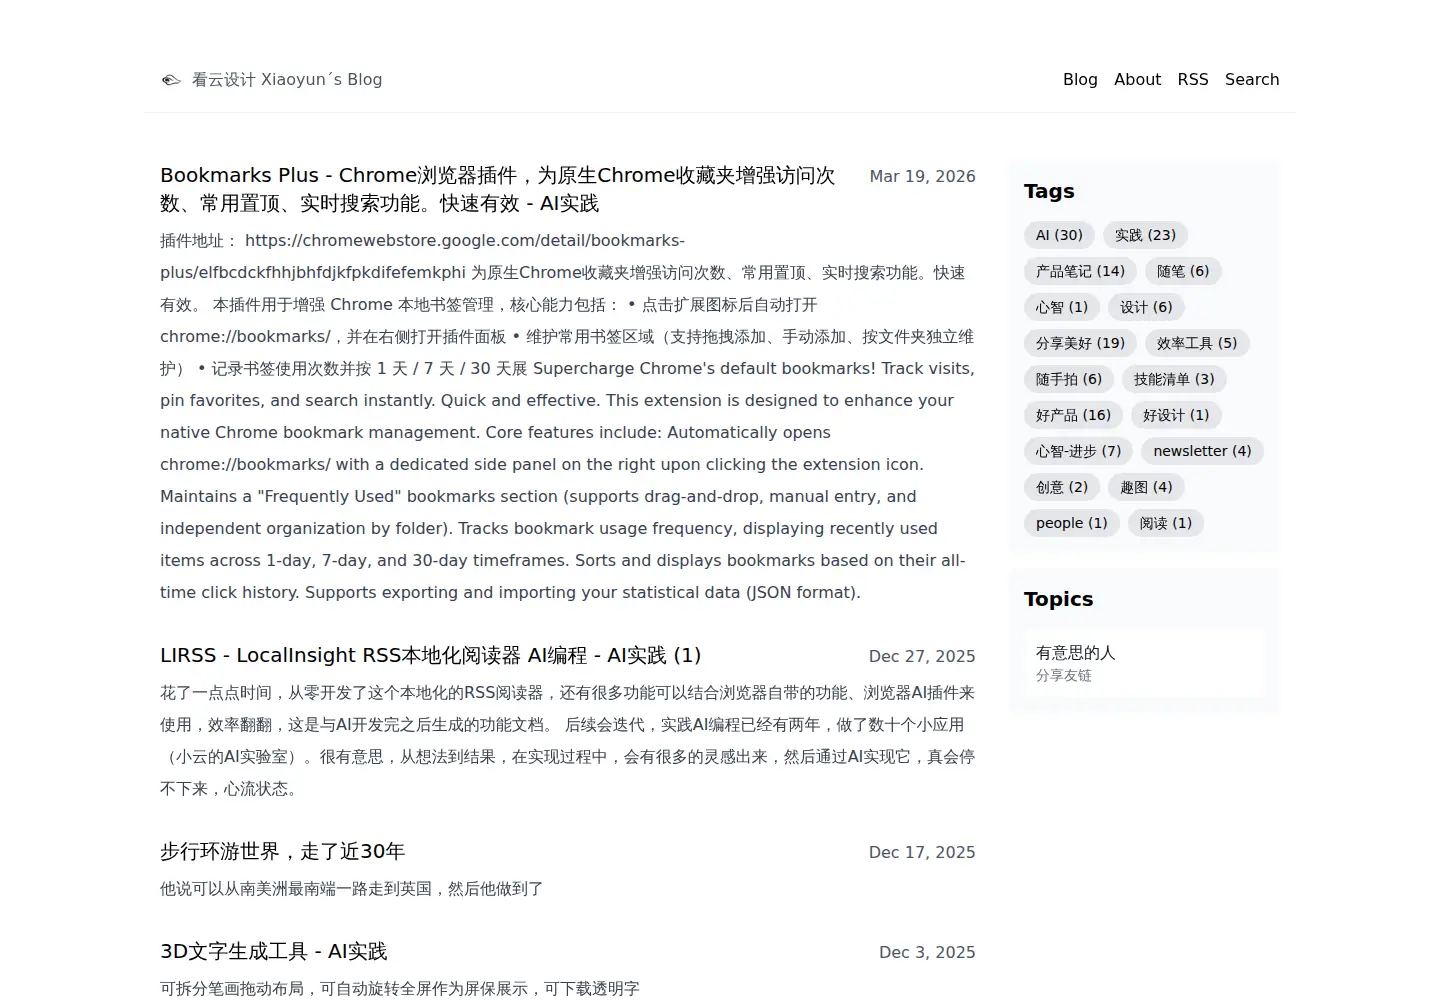Click the Dec 17, 2025 post date

[922, 852]
